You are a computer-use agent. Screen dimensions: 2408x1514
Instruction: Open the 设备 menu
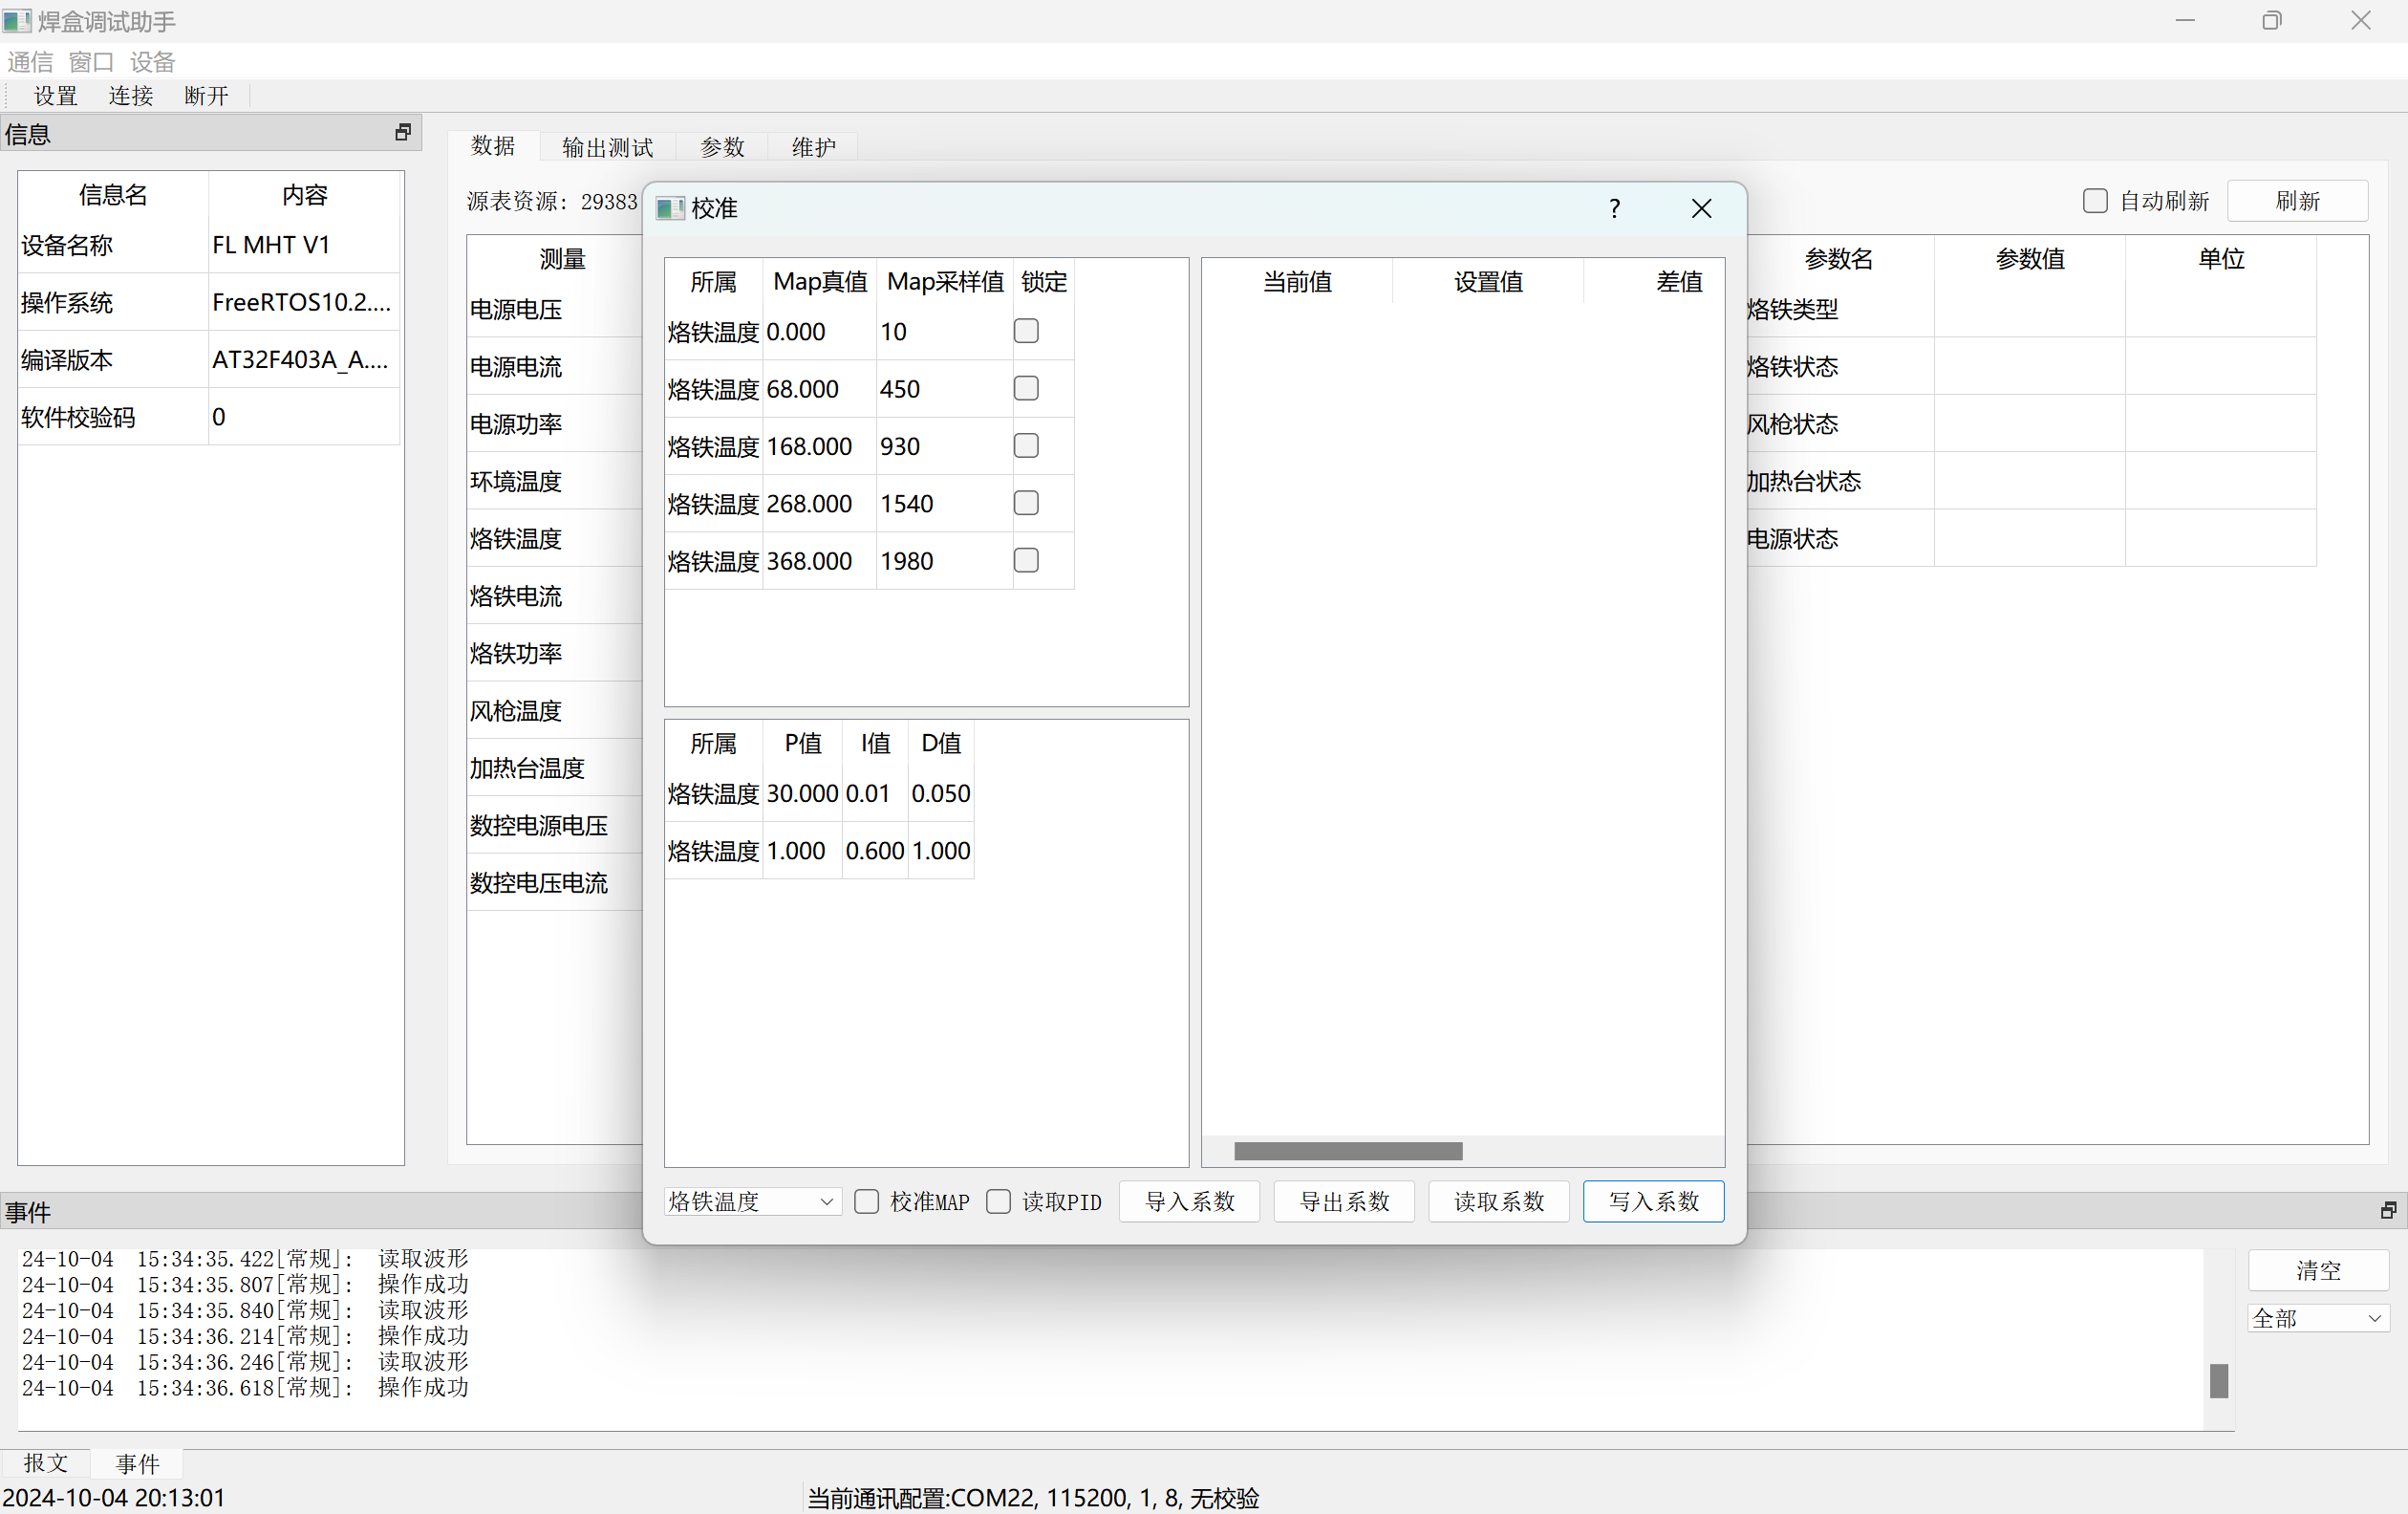152,62
